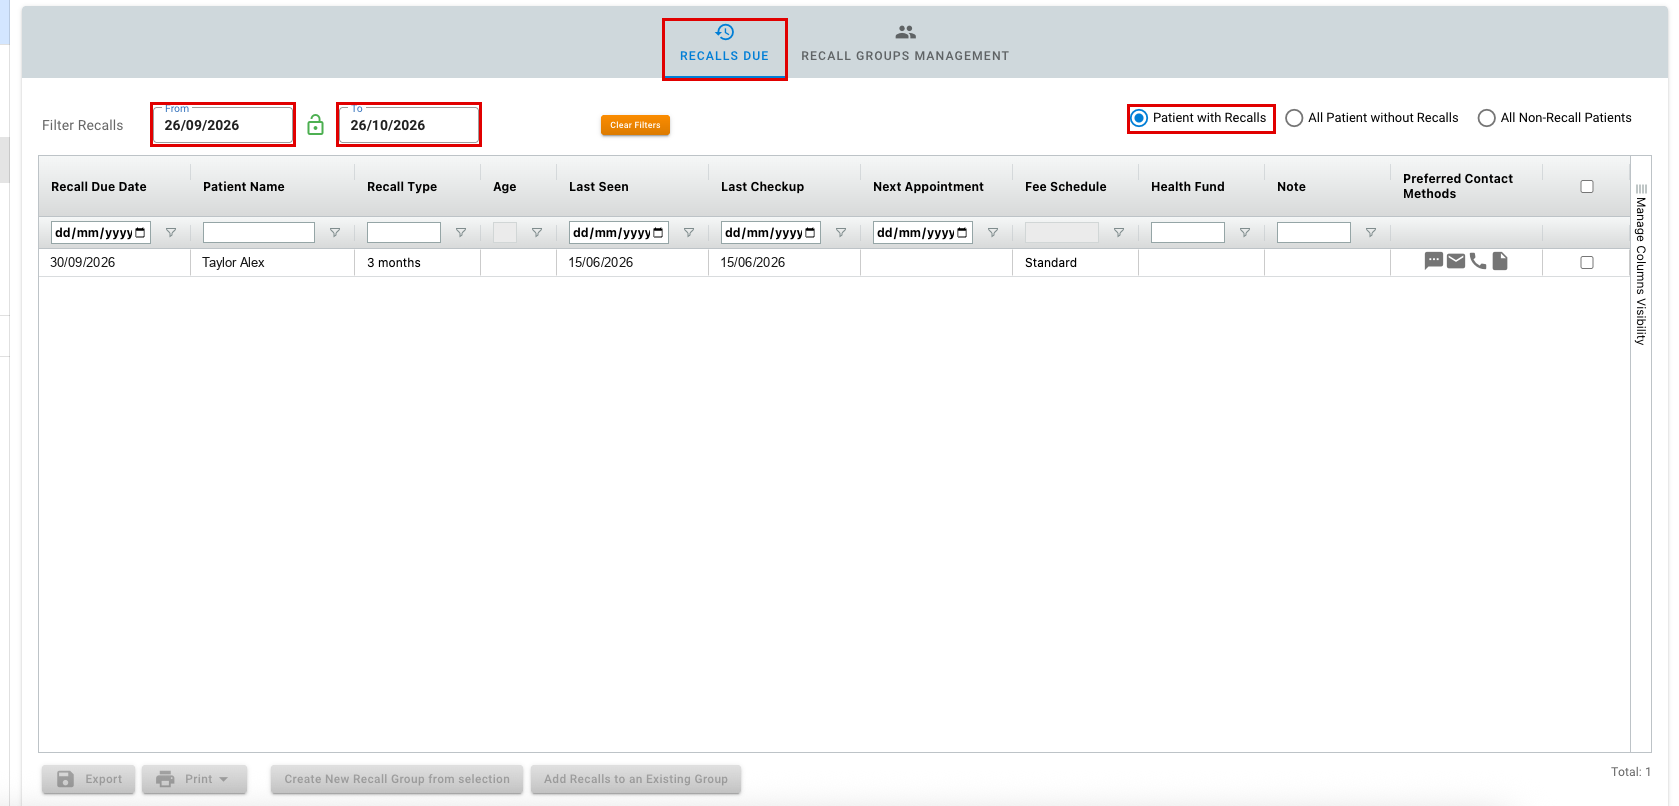Open filter menu for Recall Due Date column
The width and height of the screenshot is (1679, 806).
[x=171, y=233]
